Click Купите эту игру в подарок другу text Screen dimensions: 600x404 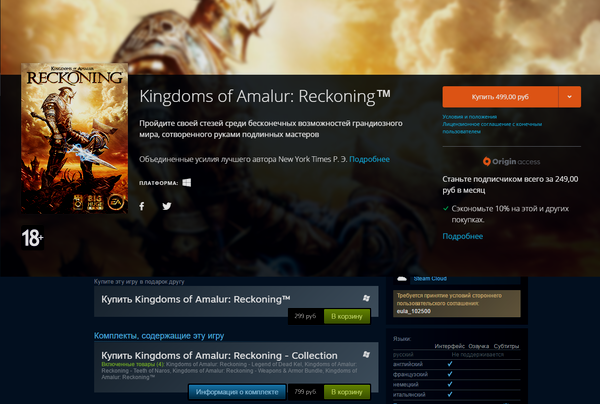[139, 282]
